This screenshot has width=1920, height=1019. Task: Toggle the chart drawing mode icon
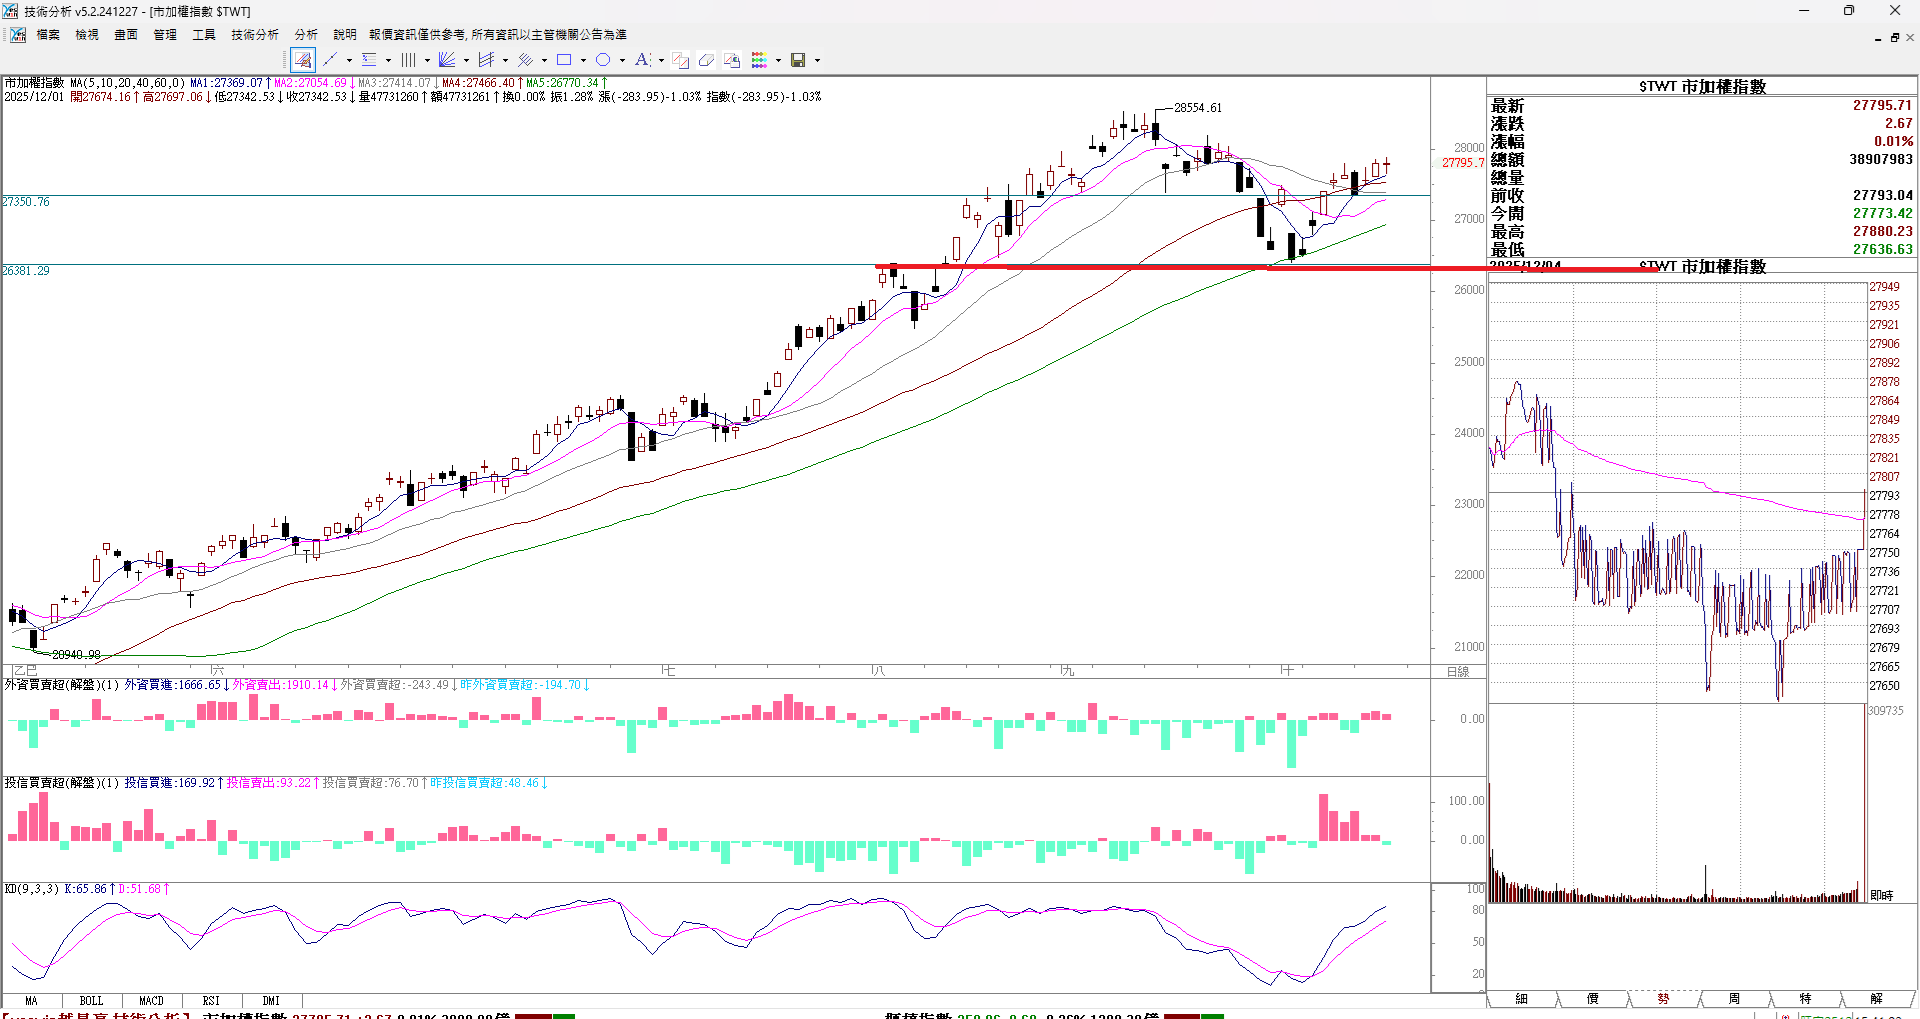[x=303, y=60]
